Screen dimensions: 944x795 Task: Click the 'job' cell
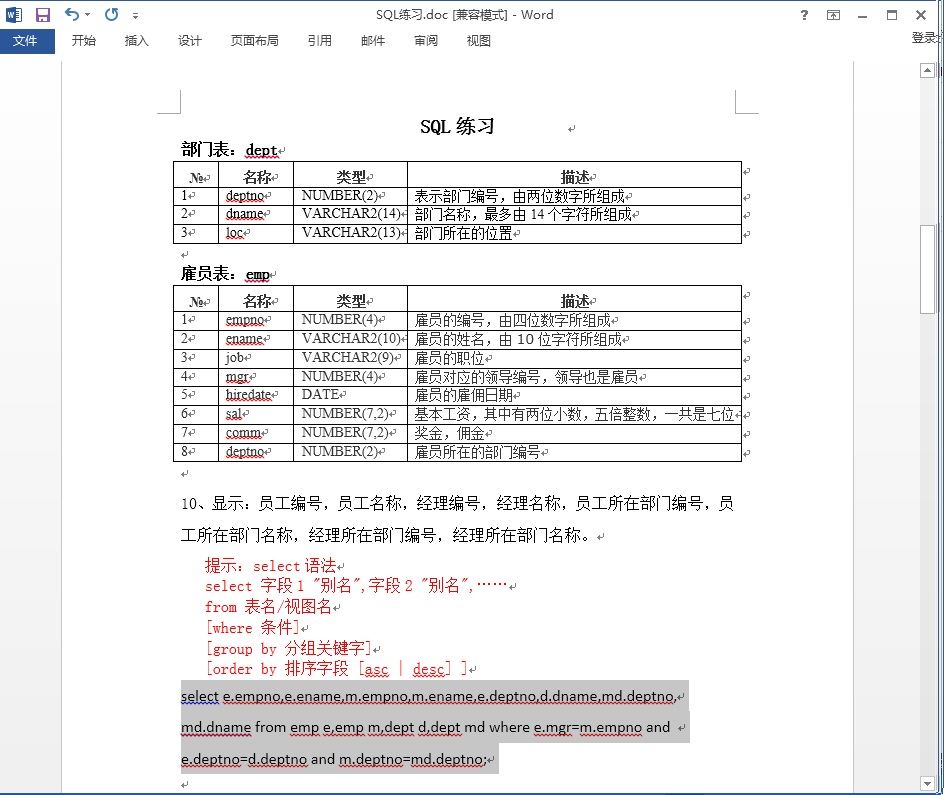pyautogui.click(x=256, y=358)
